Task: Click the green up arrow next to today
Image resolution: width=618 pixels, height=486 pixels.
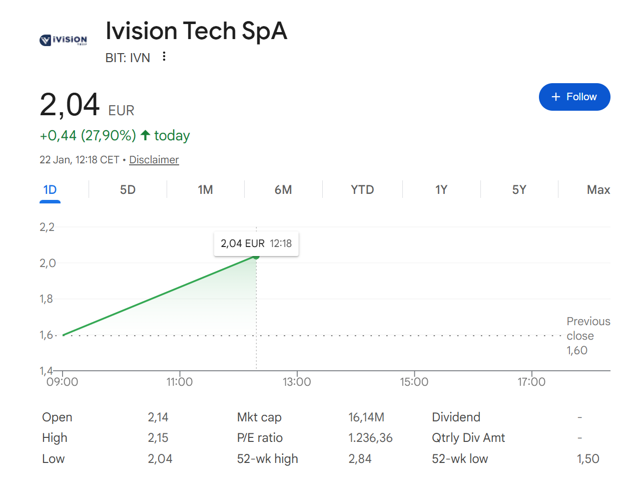Action: pyautogui.click(x=145, y=135)
